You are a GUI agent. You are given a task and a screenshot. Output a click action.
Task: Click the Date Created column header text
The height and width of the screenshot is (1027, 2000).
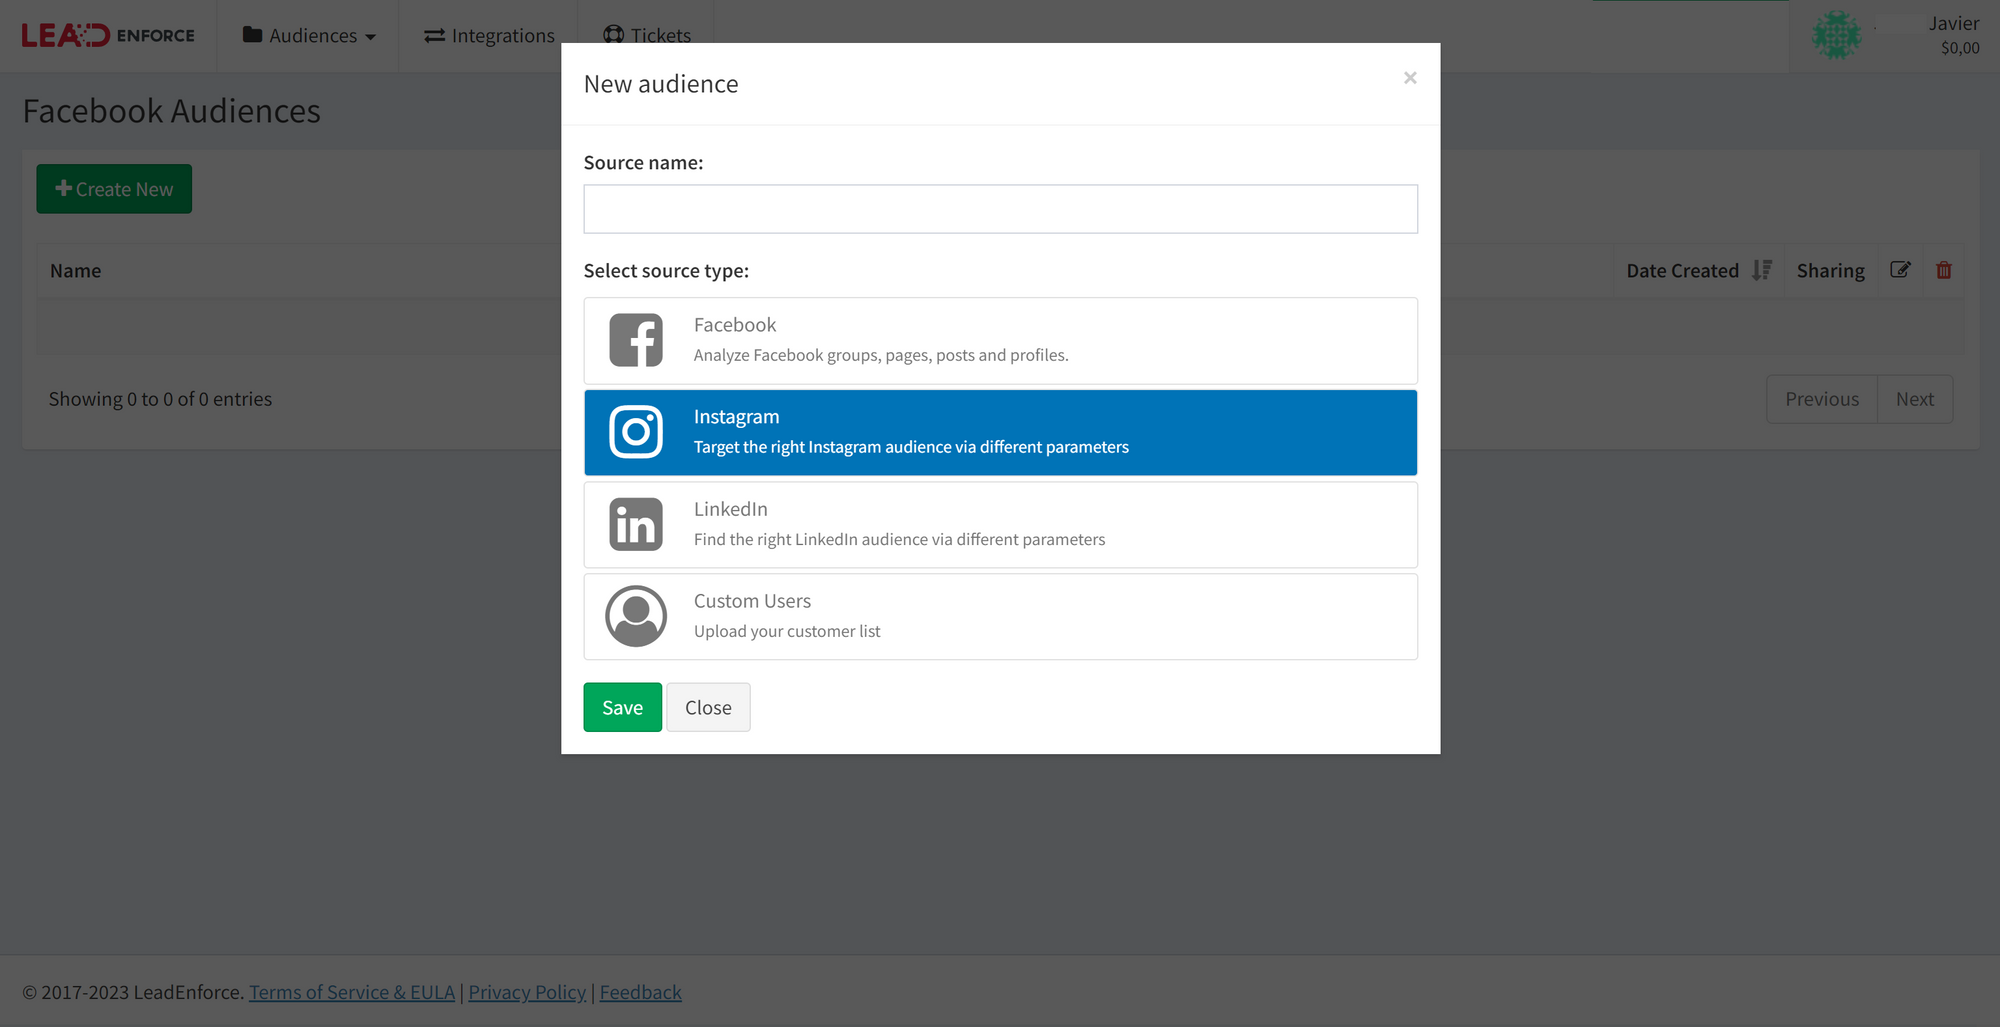click(x=1682, y=271)
